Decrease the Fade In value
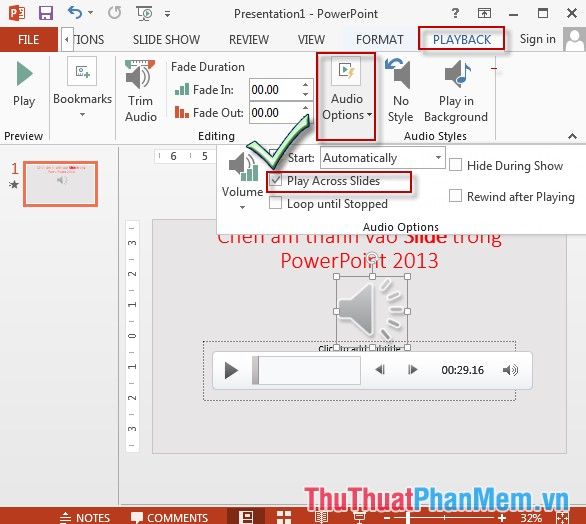The height and width of the screenshot is (524, 586). click(306, 95)
